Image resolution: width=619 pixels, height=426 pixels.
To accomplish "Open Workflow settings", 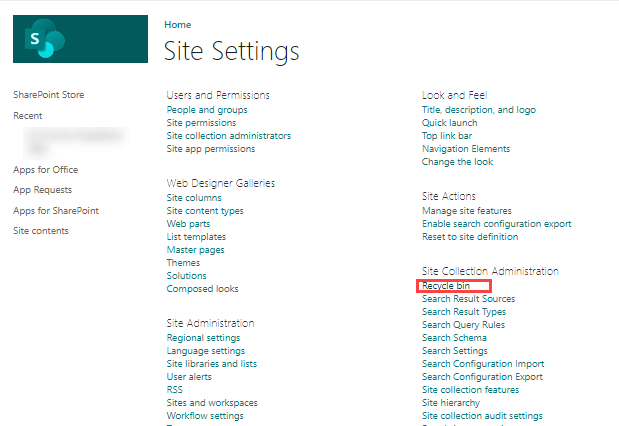I will [x=205, y=416].
